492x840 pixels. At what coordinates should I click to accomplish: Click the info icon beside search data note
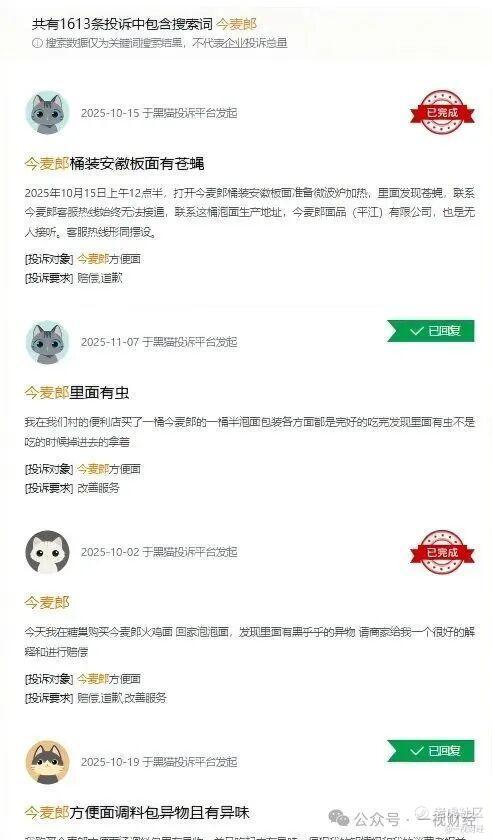(x=37, y=43)
